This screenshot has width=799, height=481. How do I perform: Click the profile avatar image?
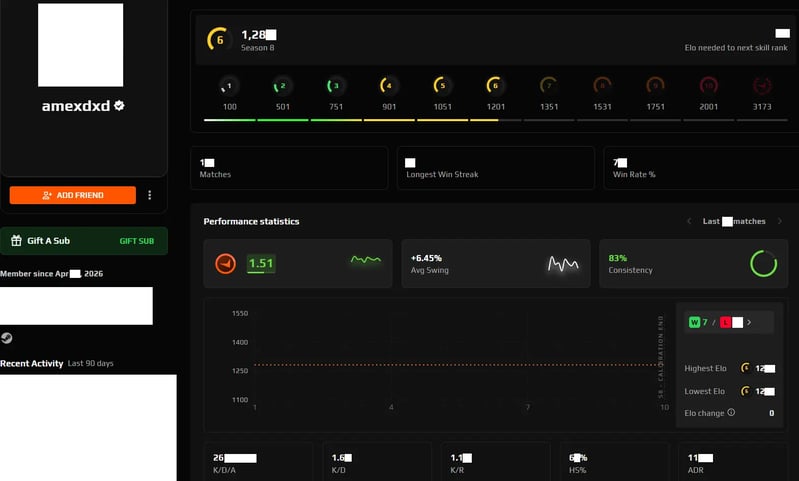pos(81,45)
